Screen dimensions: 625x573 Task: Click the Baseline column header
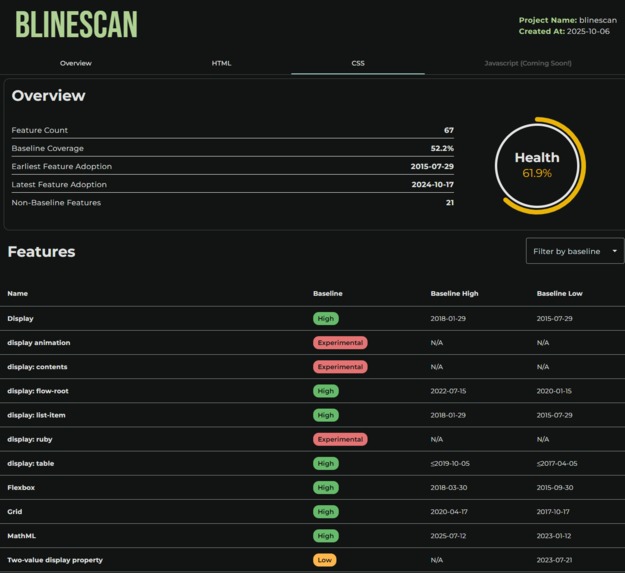pos(328,293)
